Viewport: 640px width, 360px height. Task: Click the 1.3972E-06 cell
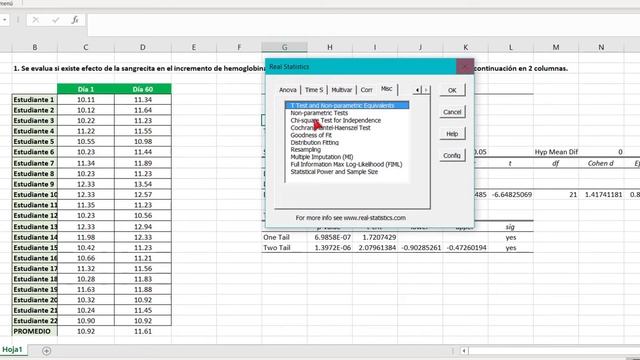pos(330,248)
